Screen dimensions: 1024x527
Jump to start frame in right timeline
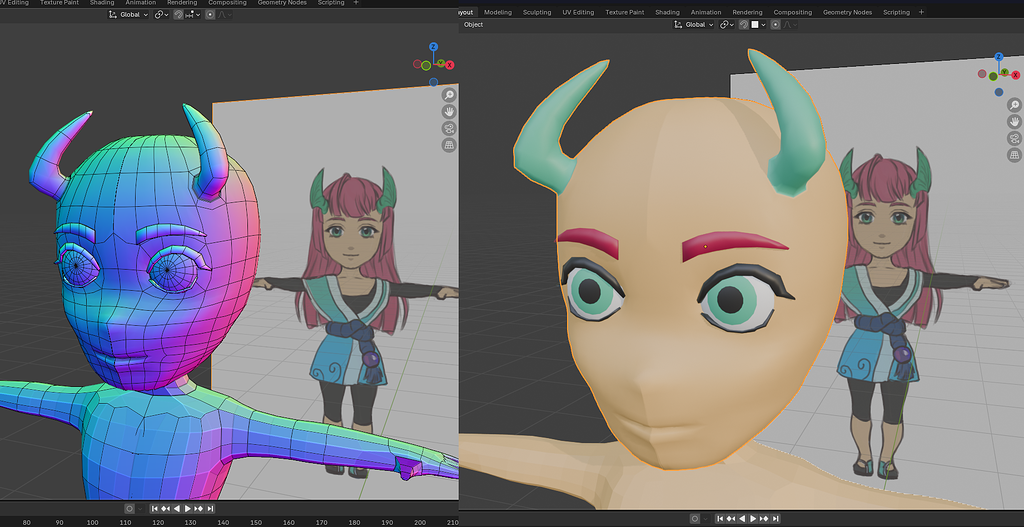pos(720,519)
